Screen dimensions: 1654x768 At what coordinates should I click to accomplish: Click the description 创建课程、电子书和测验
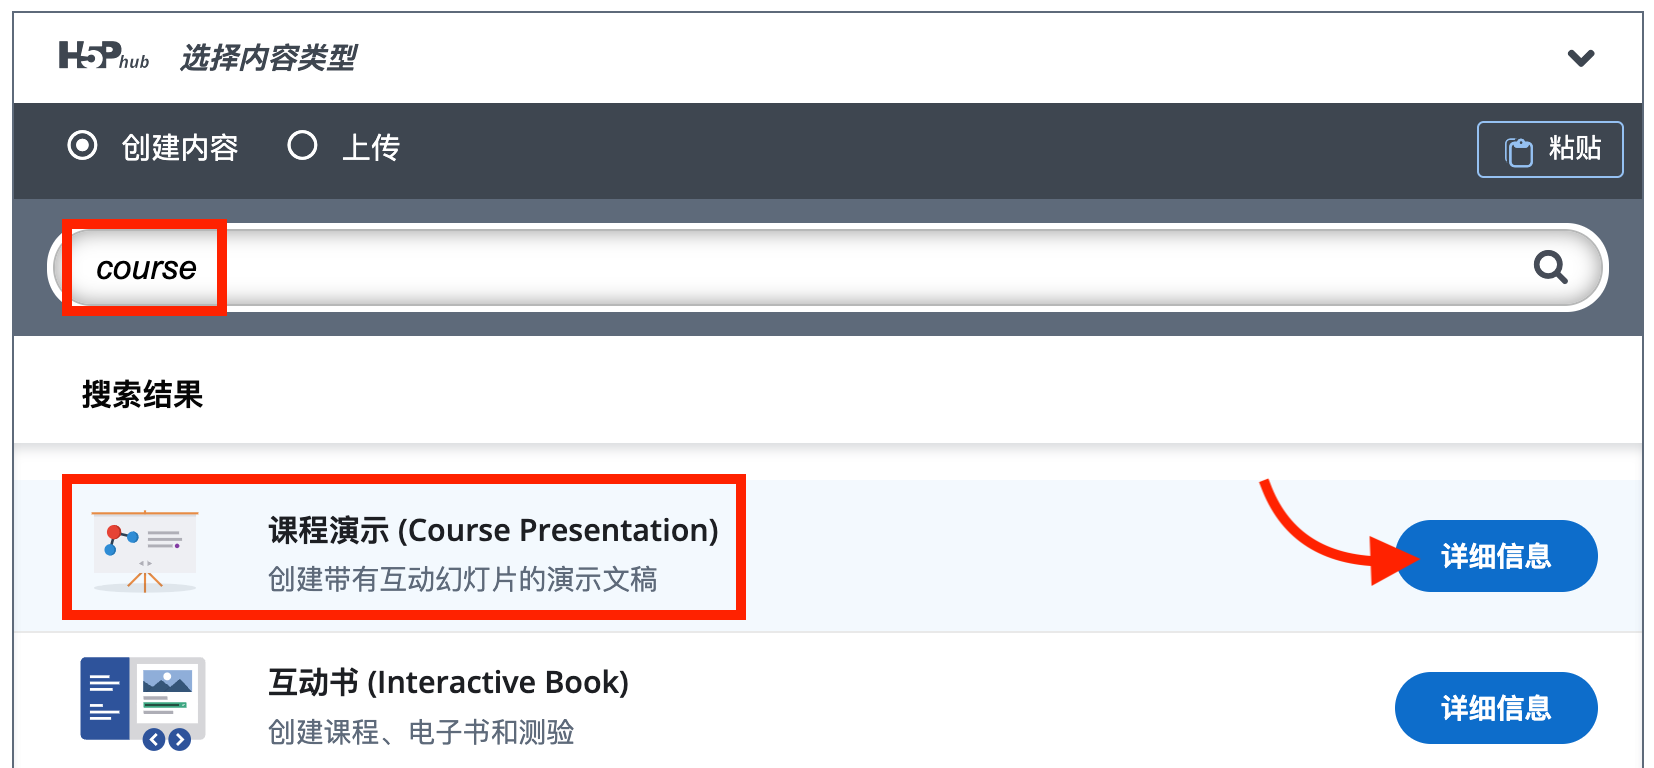[x=421, y=732]
